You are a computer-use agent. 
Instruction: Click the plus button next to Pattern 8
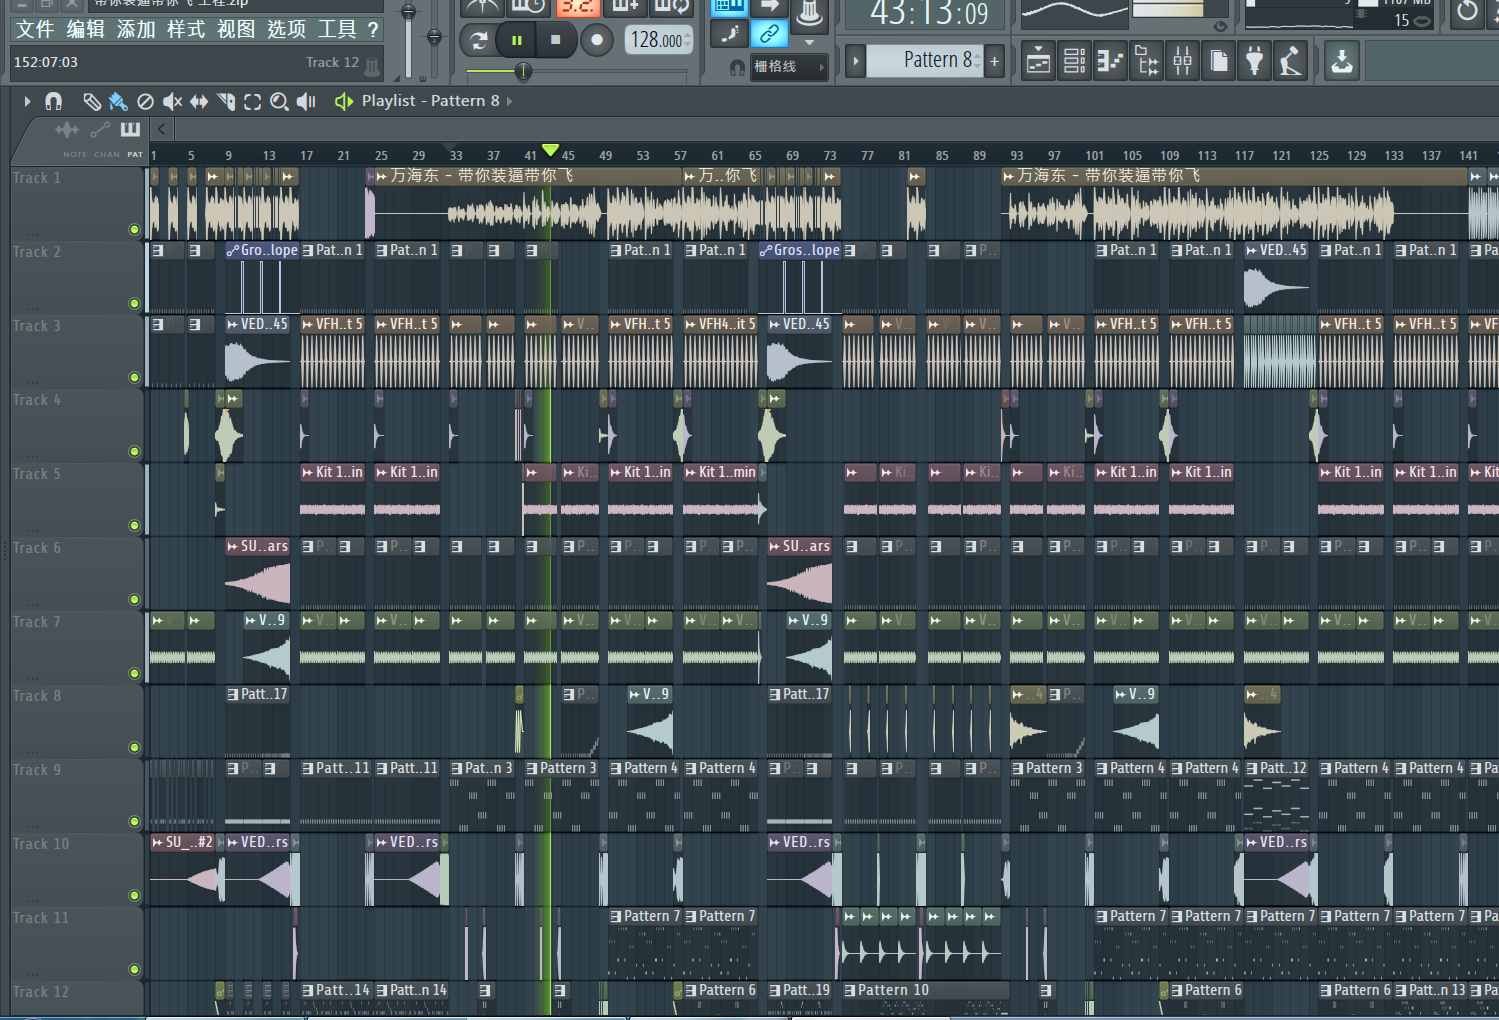(994, 61)
